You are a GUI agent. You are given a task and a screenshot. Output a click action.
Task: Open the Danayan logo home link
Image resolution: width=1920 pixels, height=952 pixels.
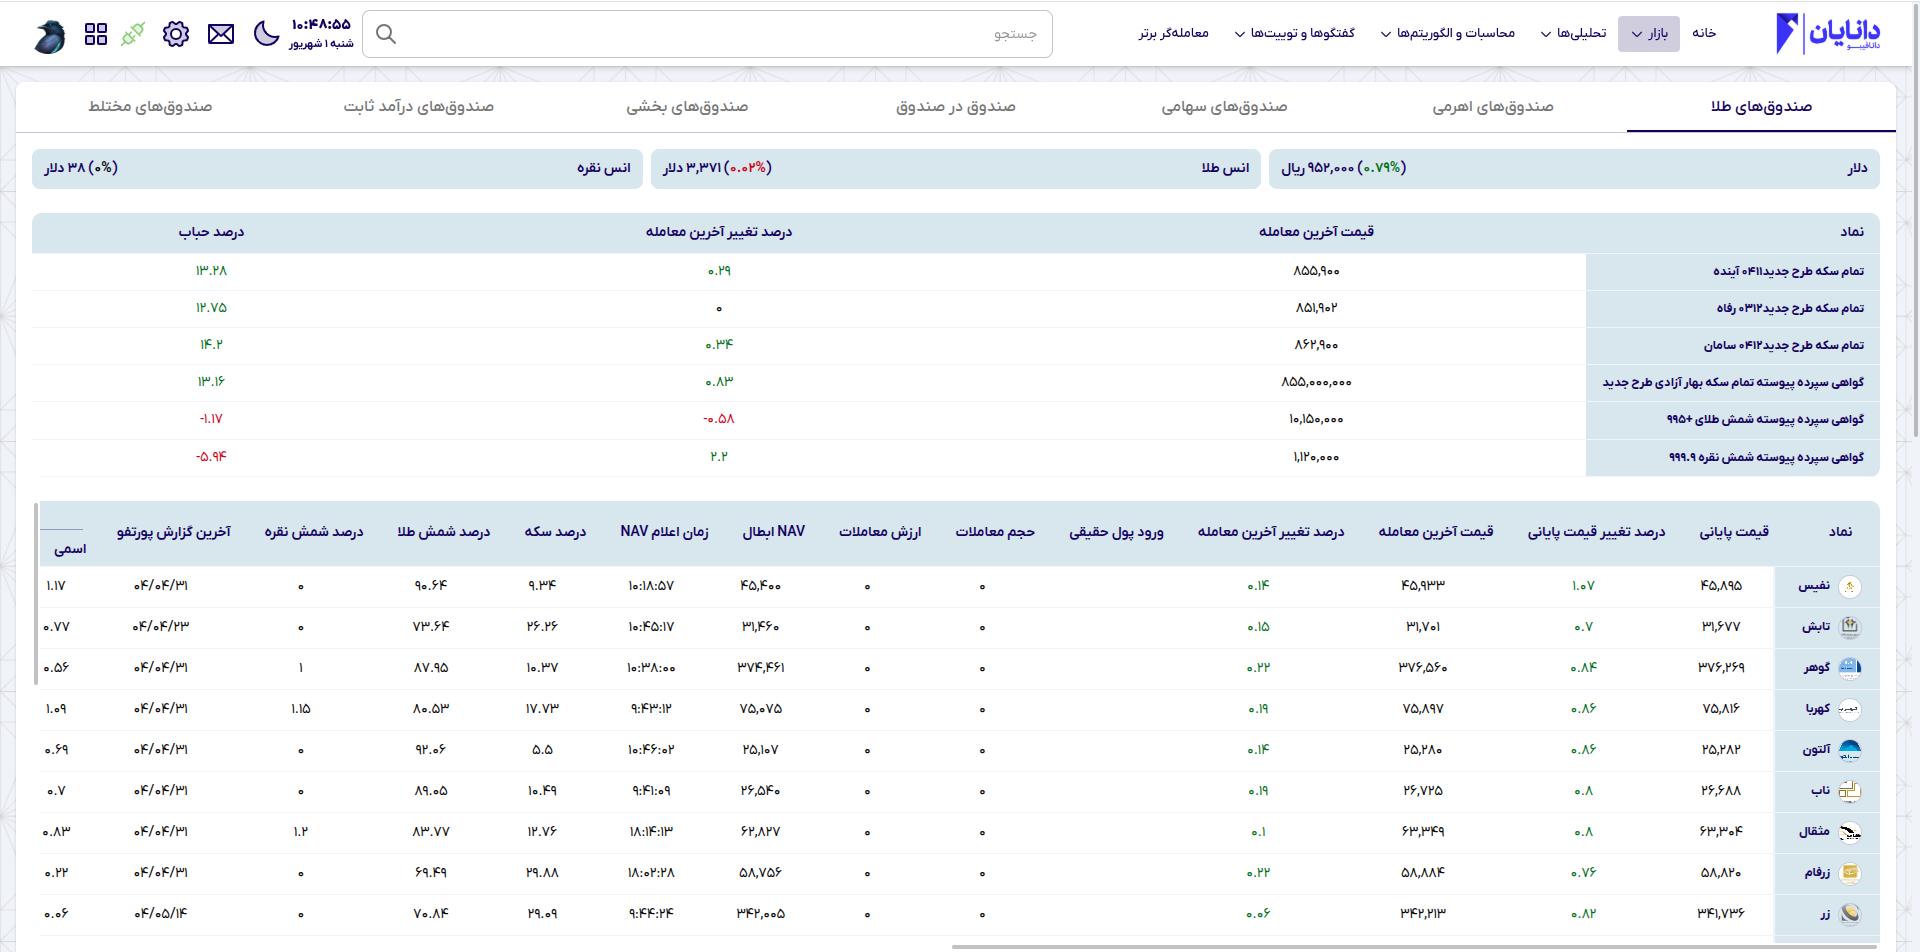(1828, 33)
